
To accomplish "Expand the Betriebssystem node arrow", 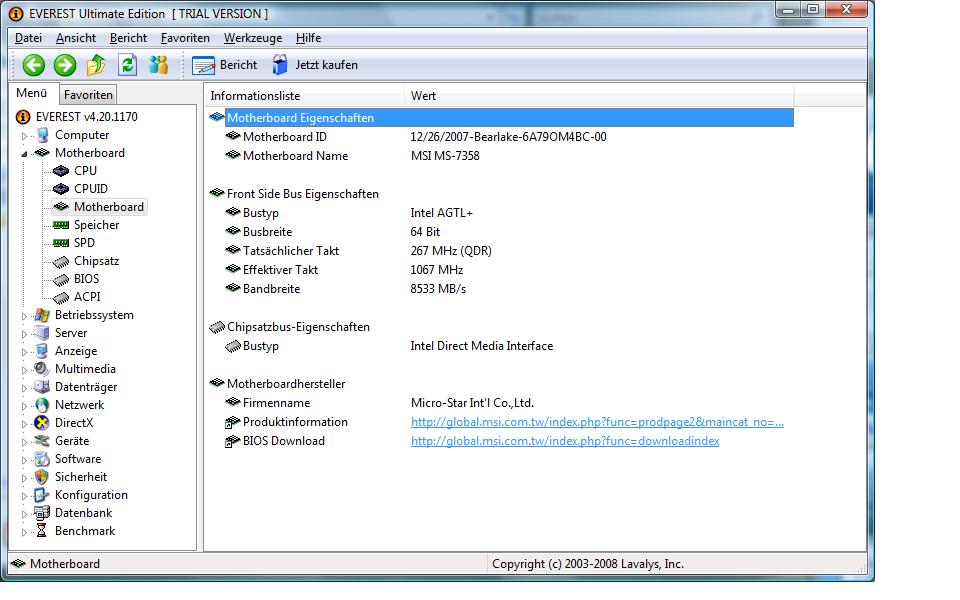I will (x=24, y=316).
